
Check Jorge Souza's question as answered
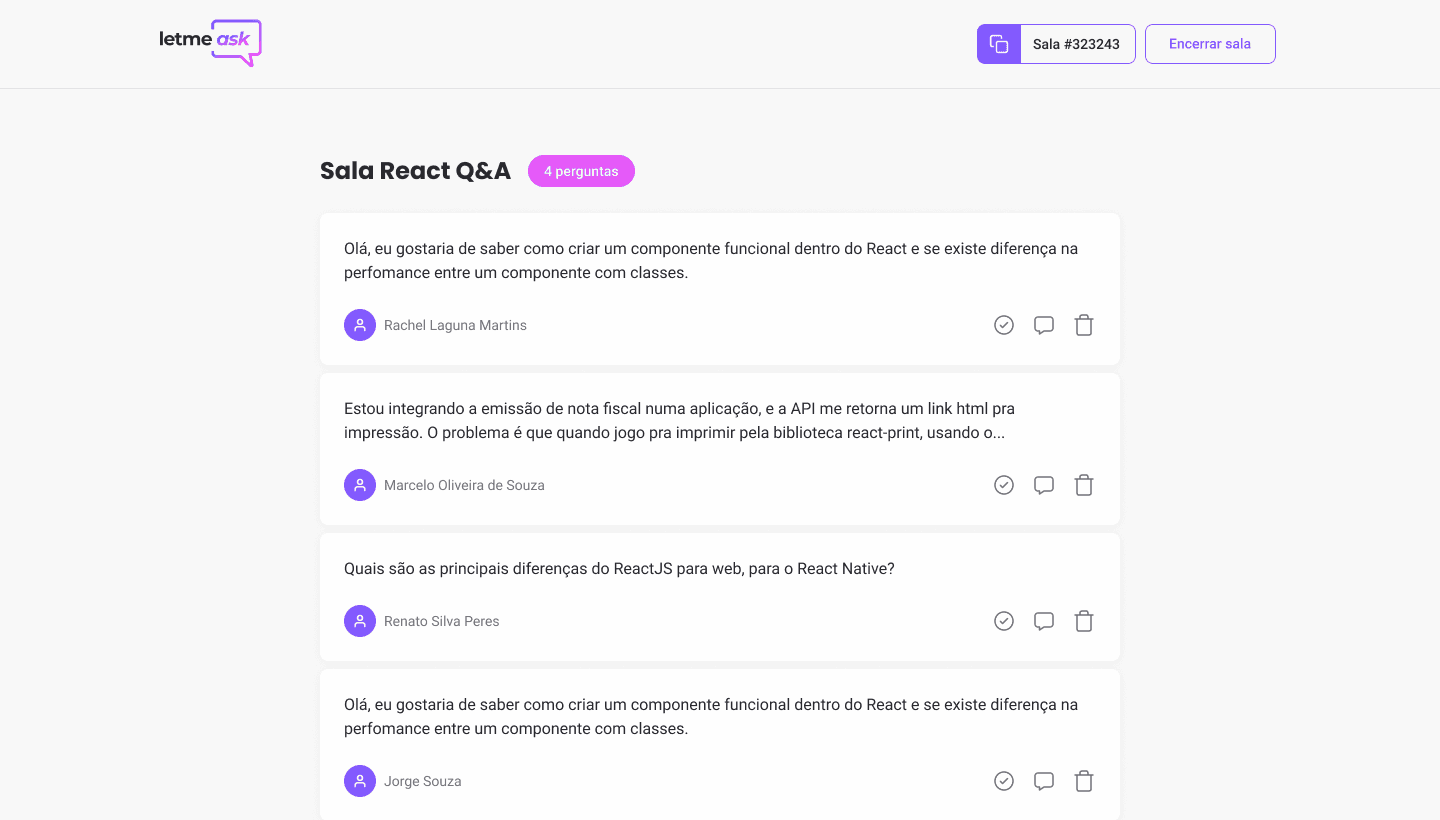pos(1004,781)
